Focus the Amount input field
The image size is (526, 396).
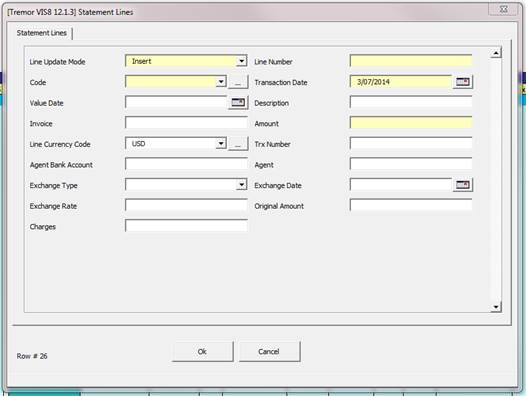[x=411, y=123]
